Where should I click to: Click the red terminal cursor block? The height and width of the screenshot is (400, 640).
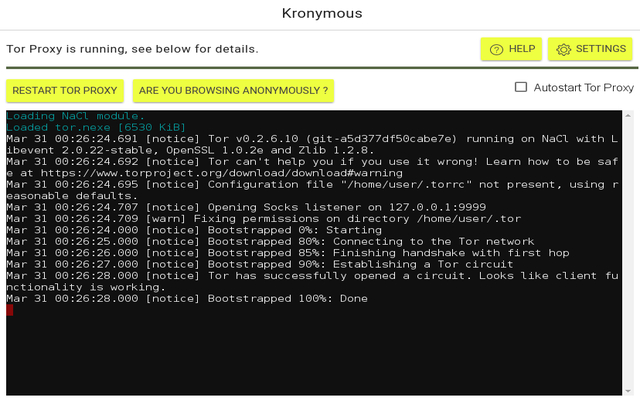9,310
